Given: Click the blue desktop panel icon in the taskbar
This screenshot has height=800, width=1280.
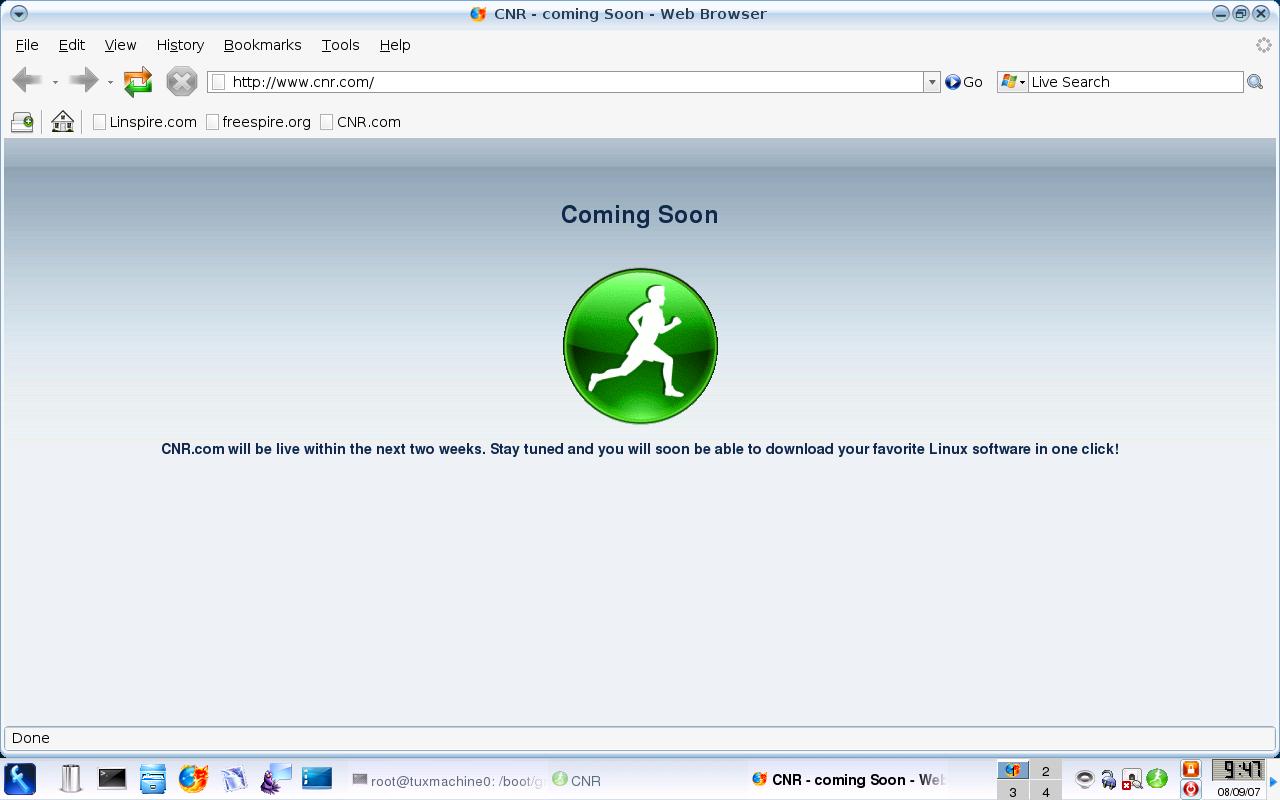Looking at the screenshot, I should 317,778.
